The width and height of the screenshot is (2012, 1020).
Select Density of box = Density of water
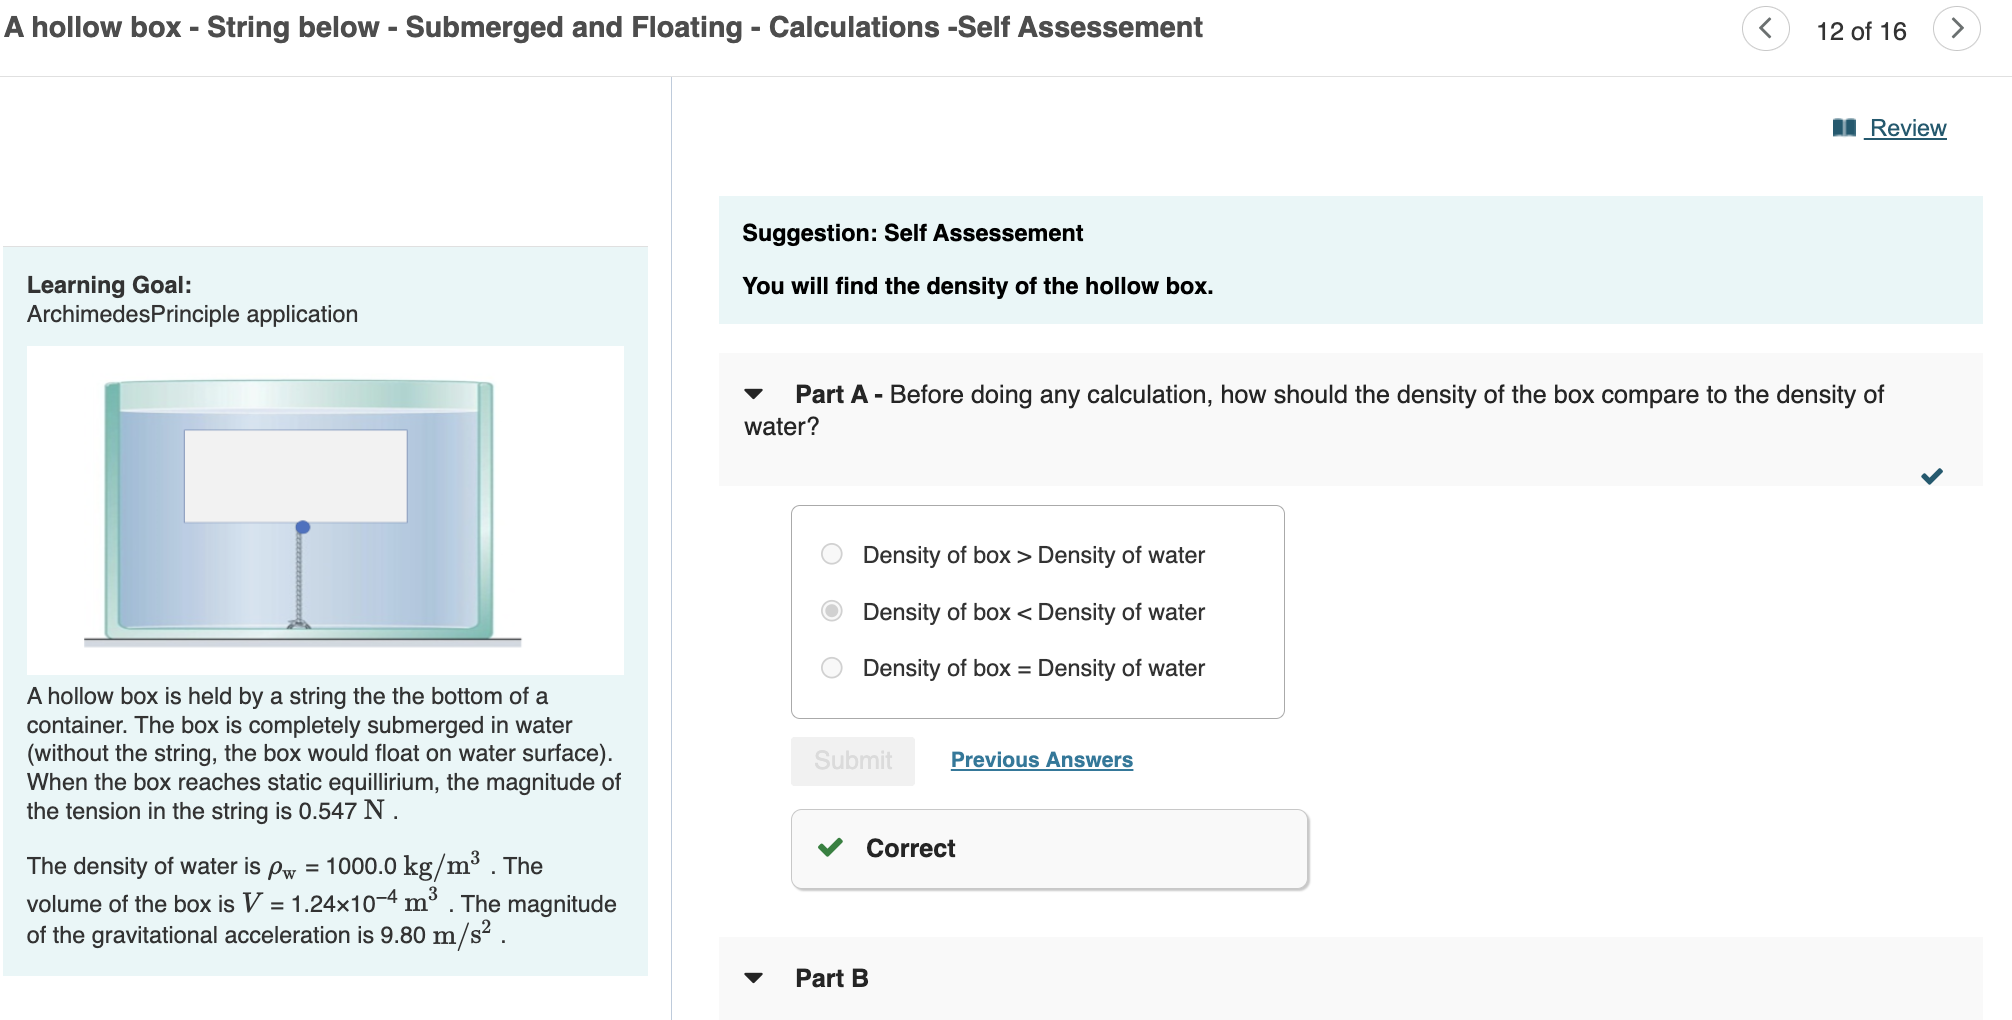pos(831,667)
